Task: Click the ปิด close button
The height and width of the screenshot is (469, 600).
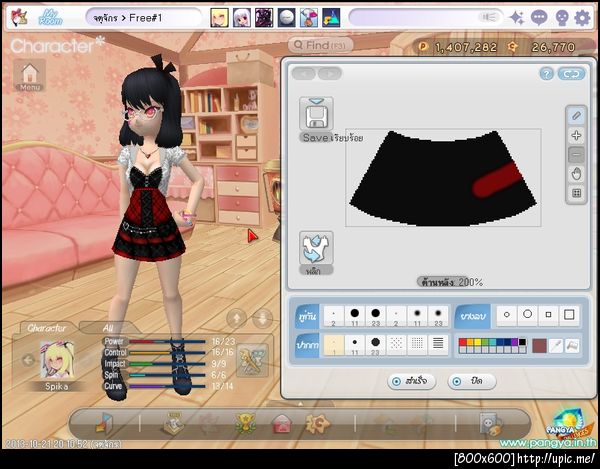Action: [x=472, y=381]
